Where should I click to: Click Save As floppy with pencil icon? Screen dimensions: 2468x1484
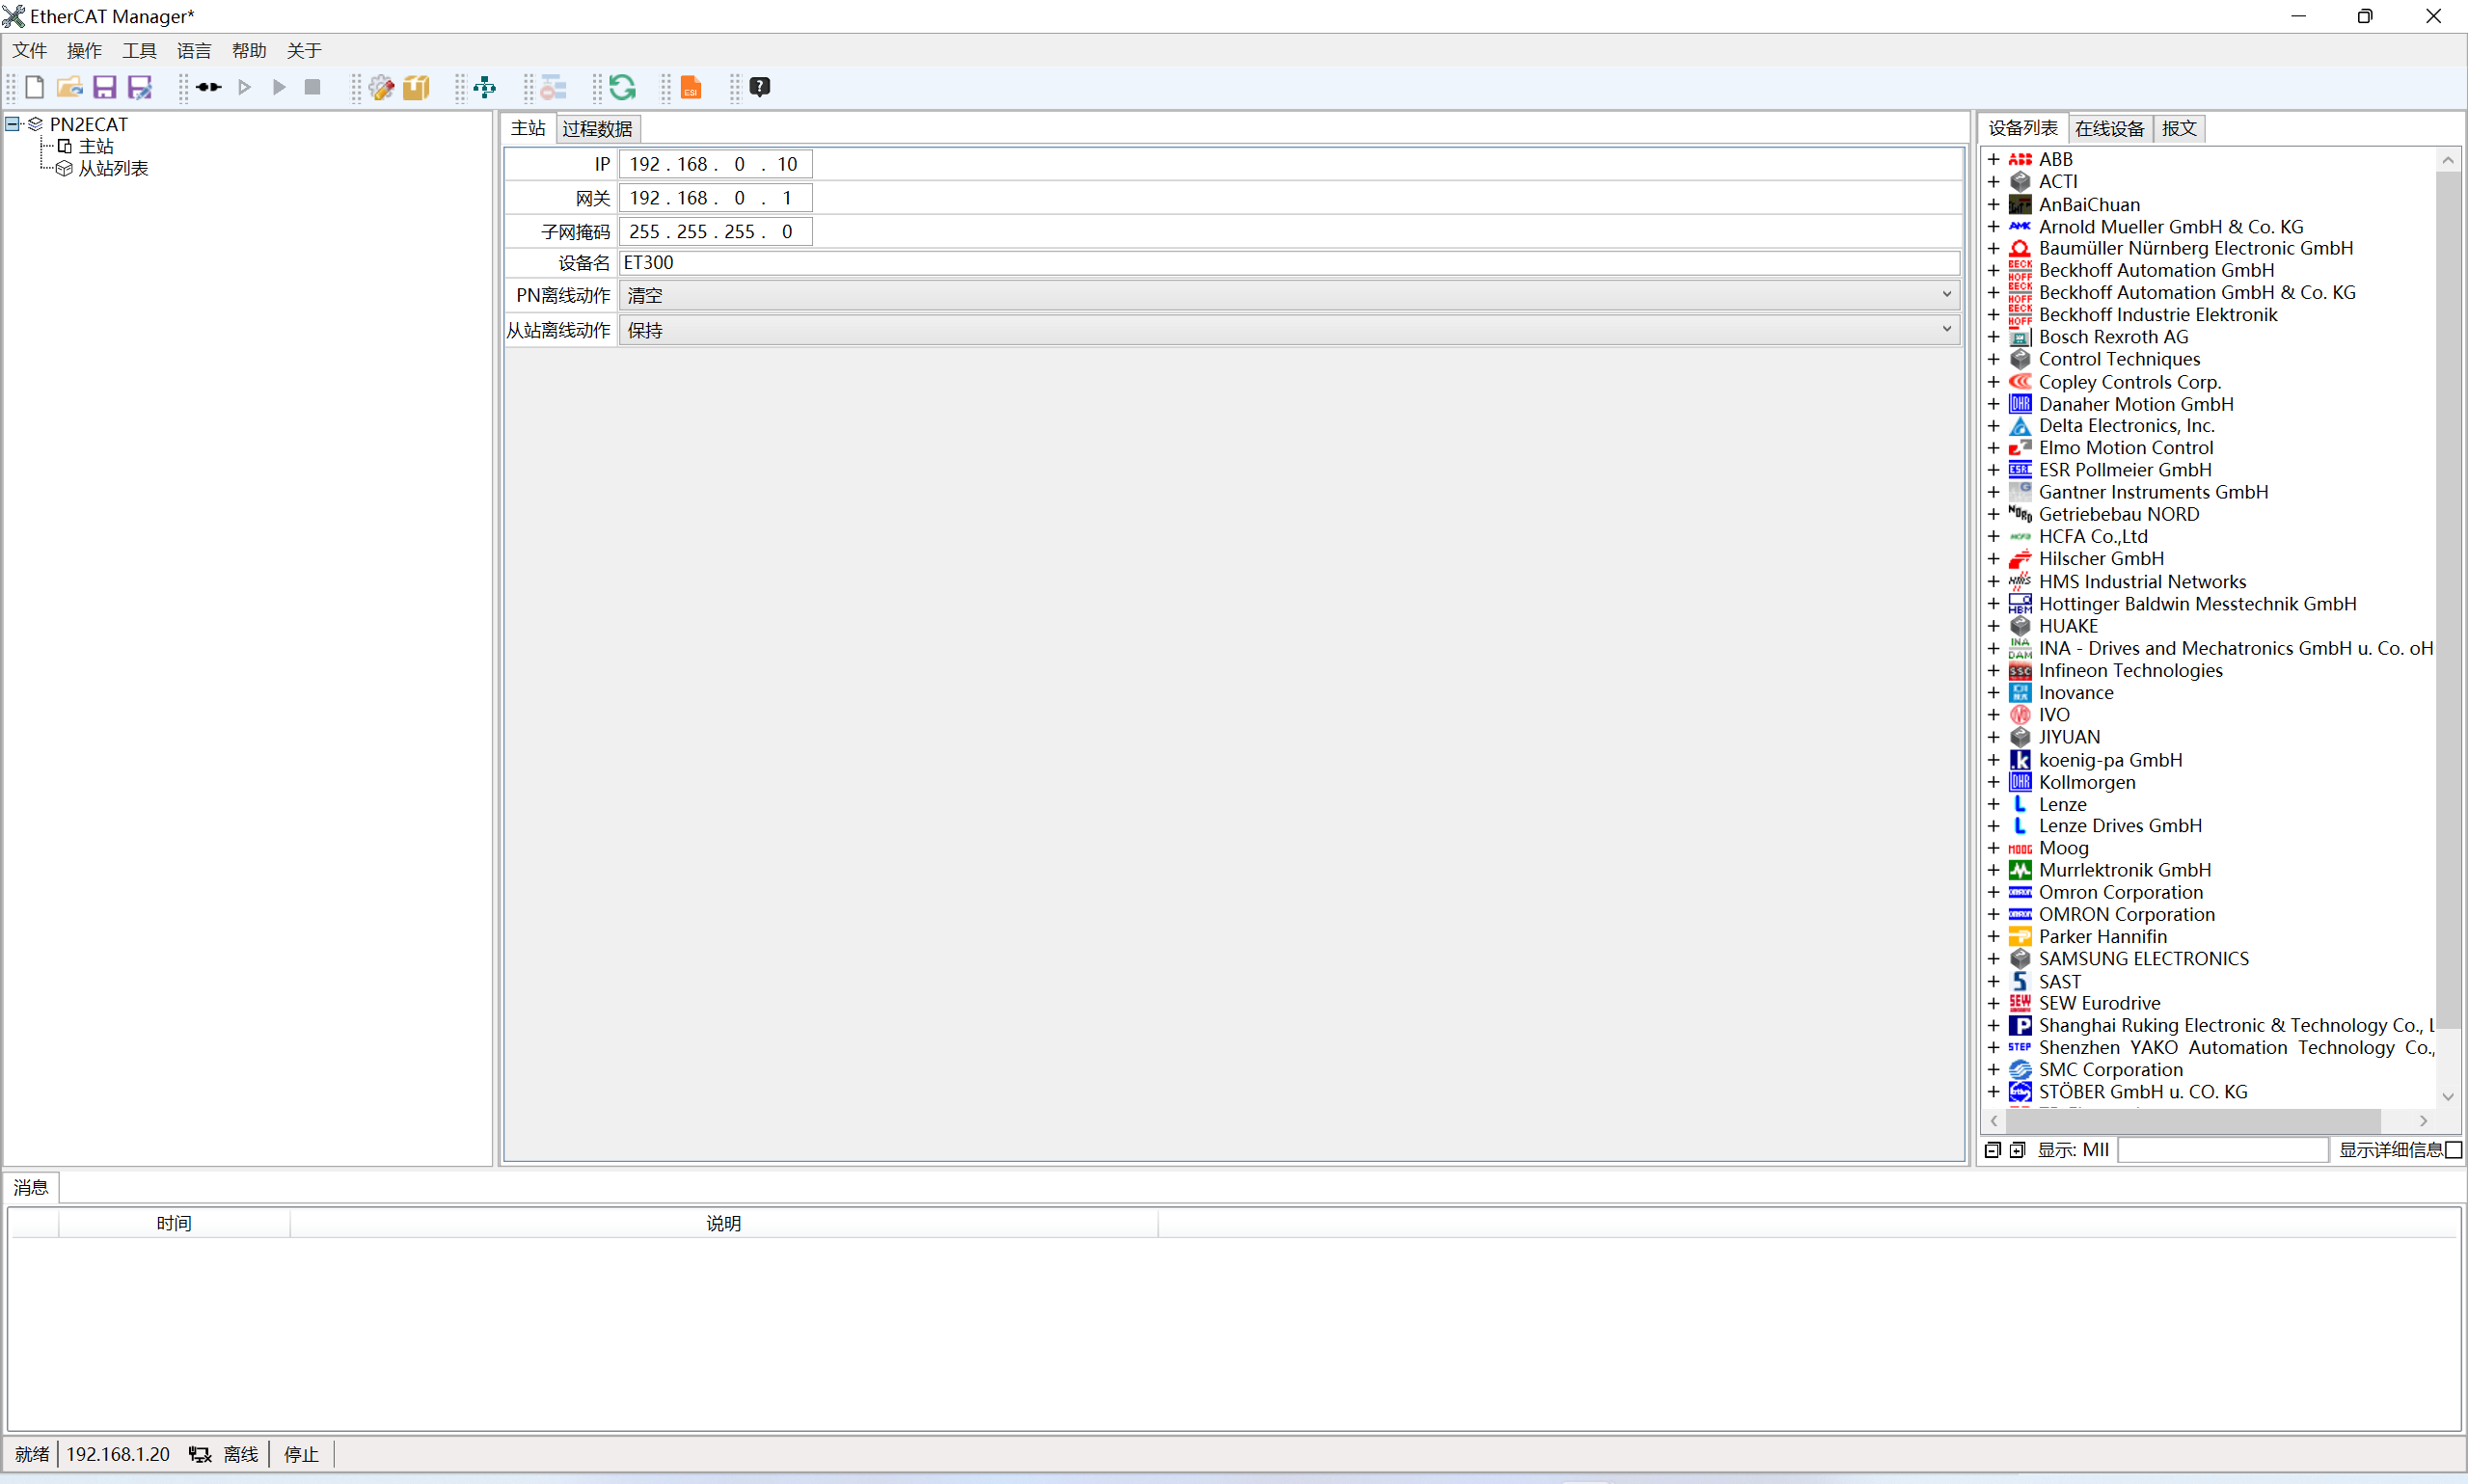coord(139,87)
